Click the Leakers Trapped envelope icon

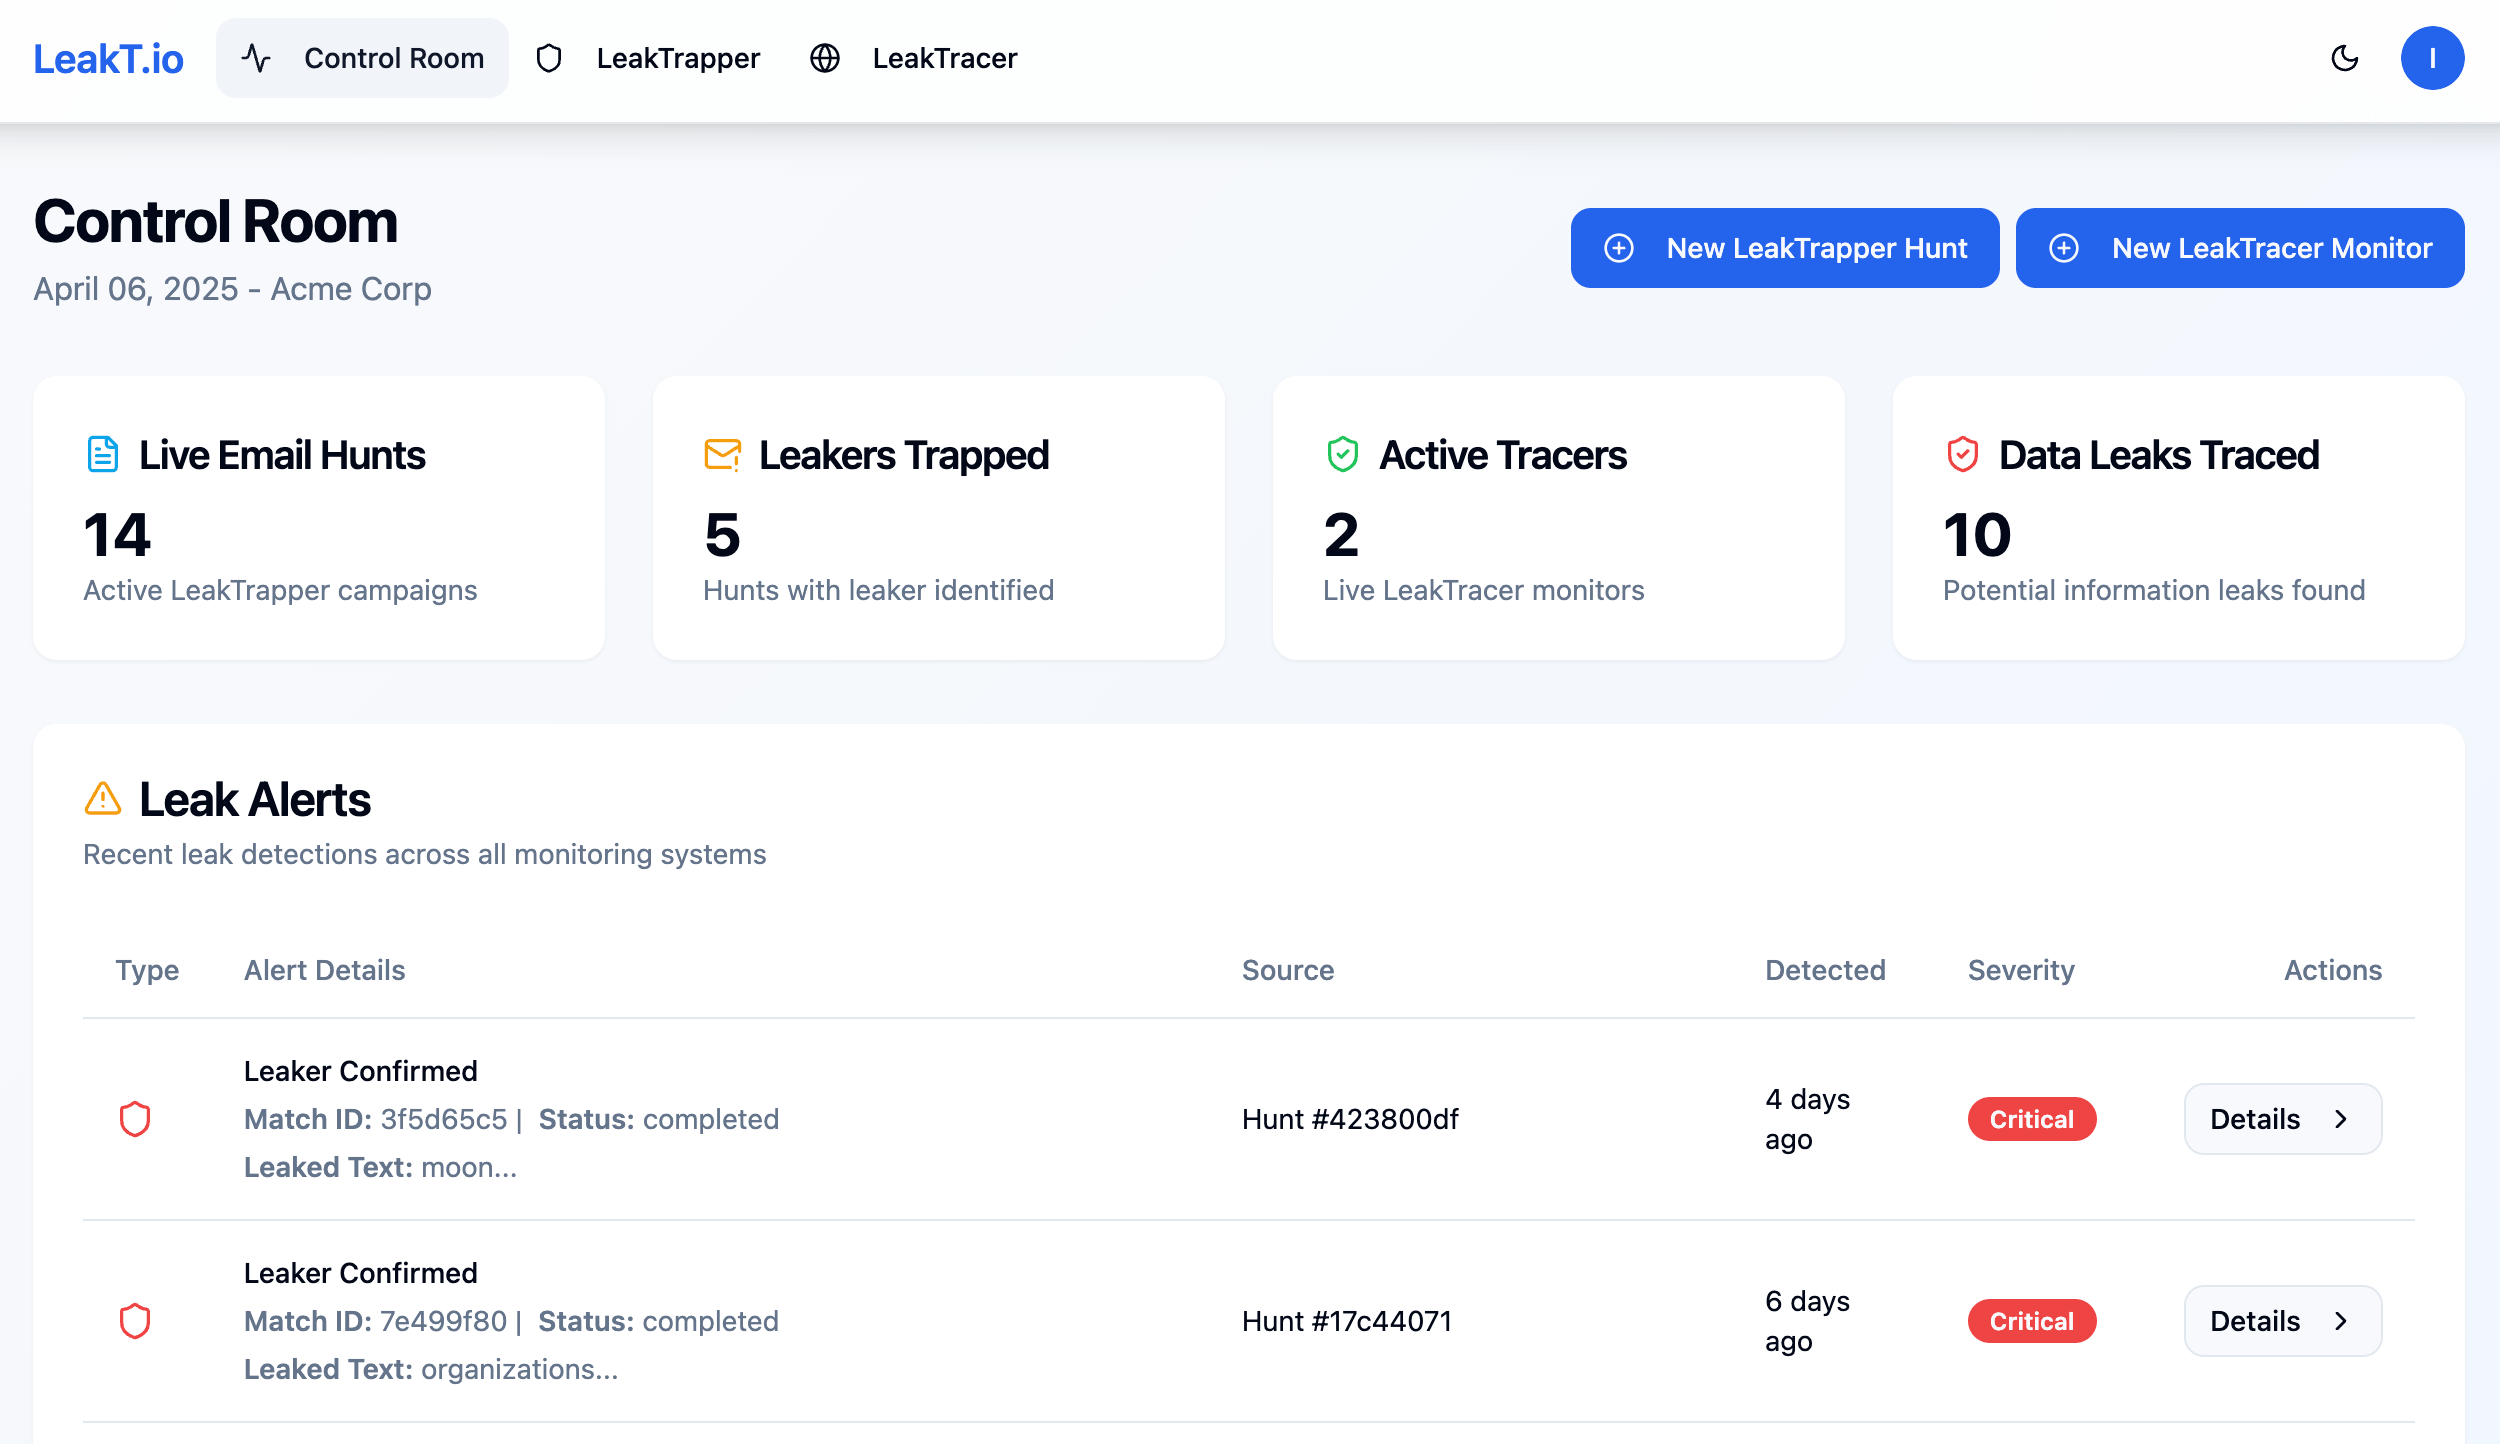tap(722, 455)
